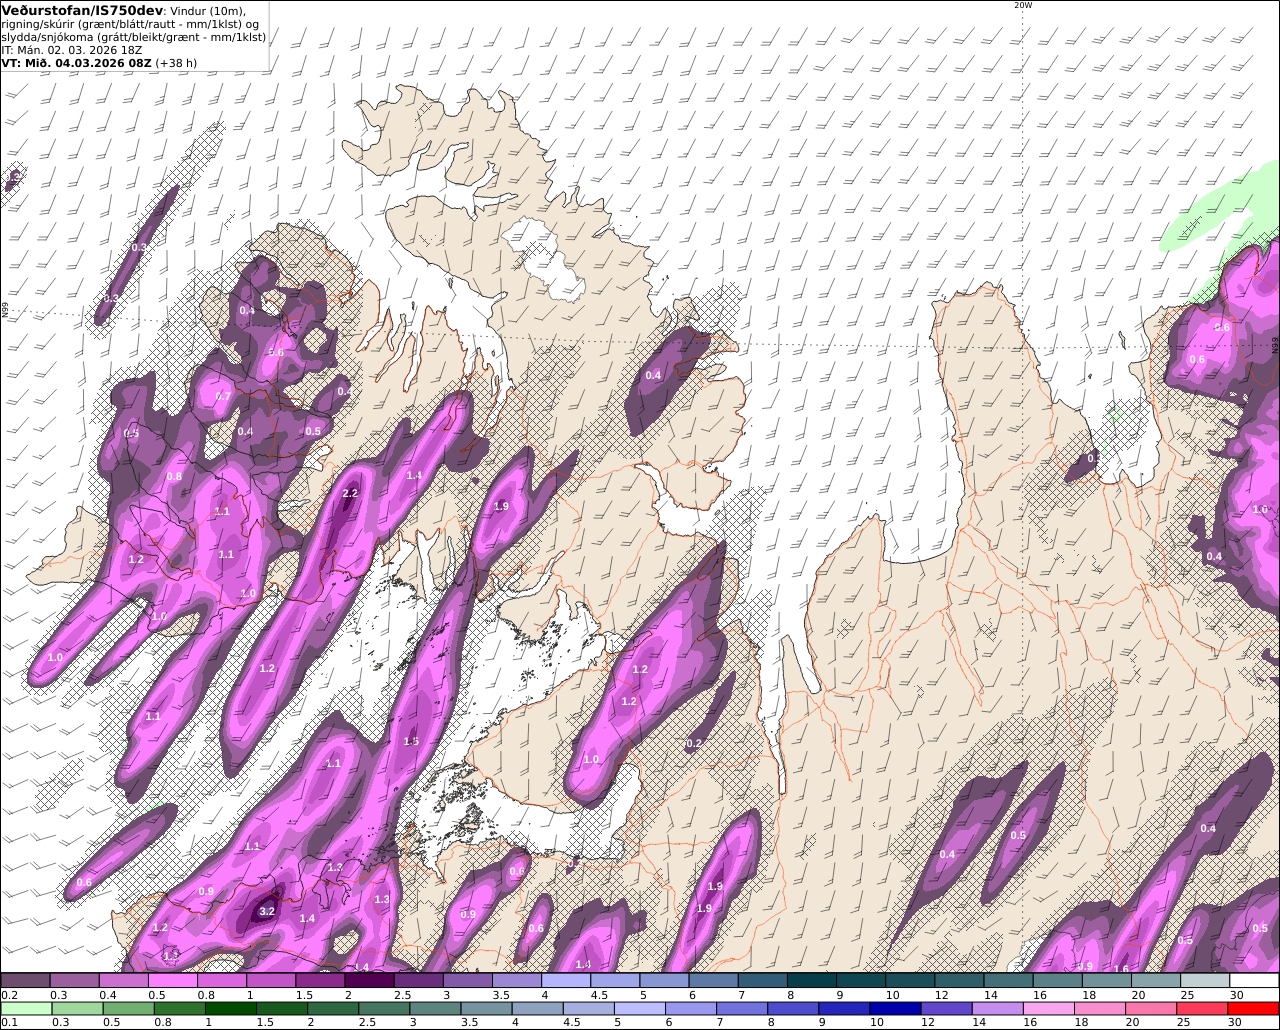1280x1030 pixels.
Task: Click the Veðurstofan/IS750dev title text
Action: 76,10
